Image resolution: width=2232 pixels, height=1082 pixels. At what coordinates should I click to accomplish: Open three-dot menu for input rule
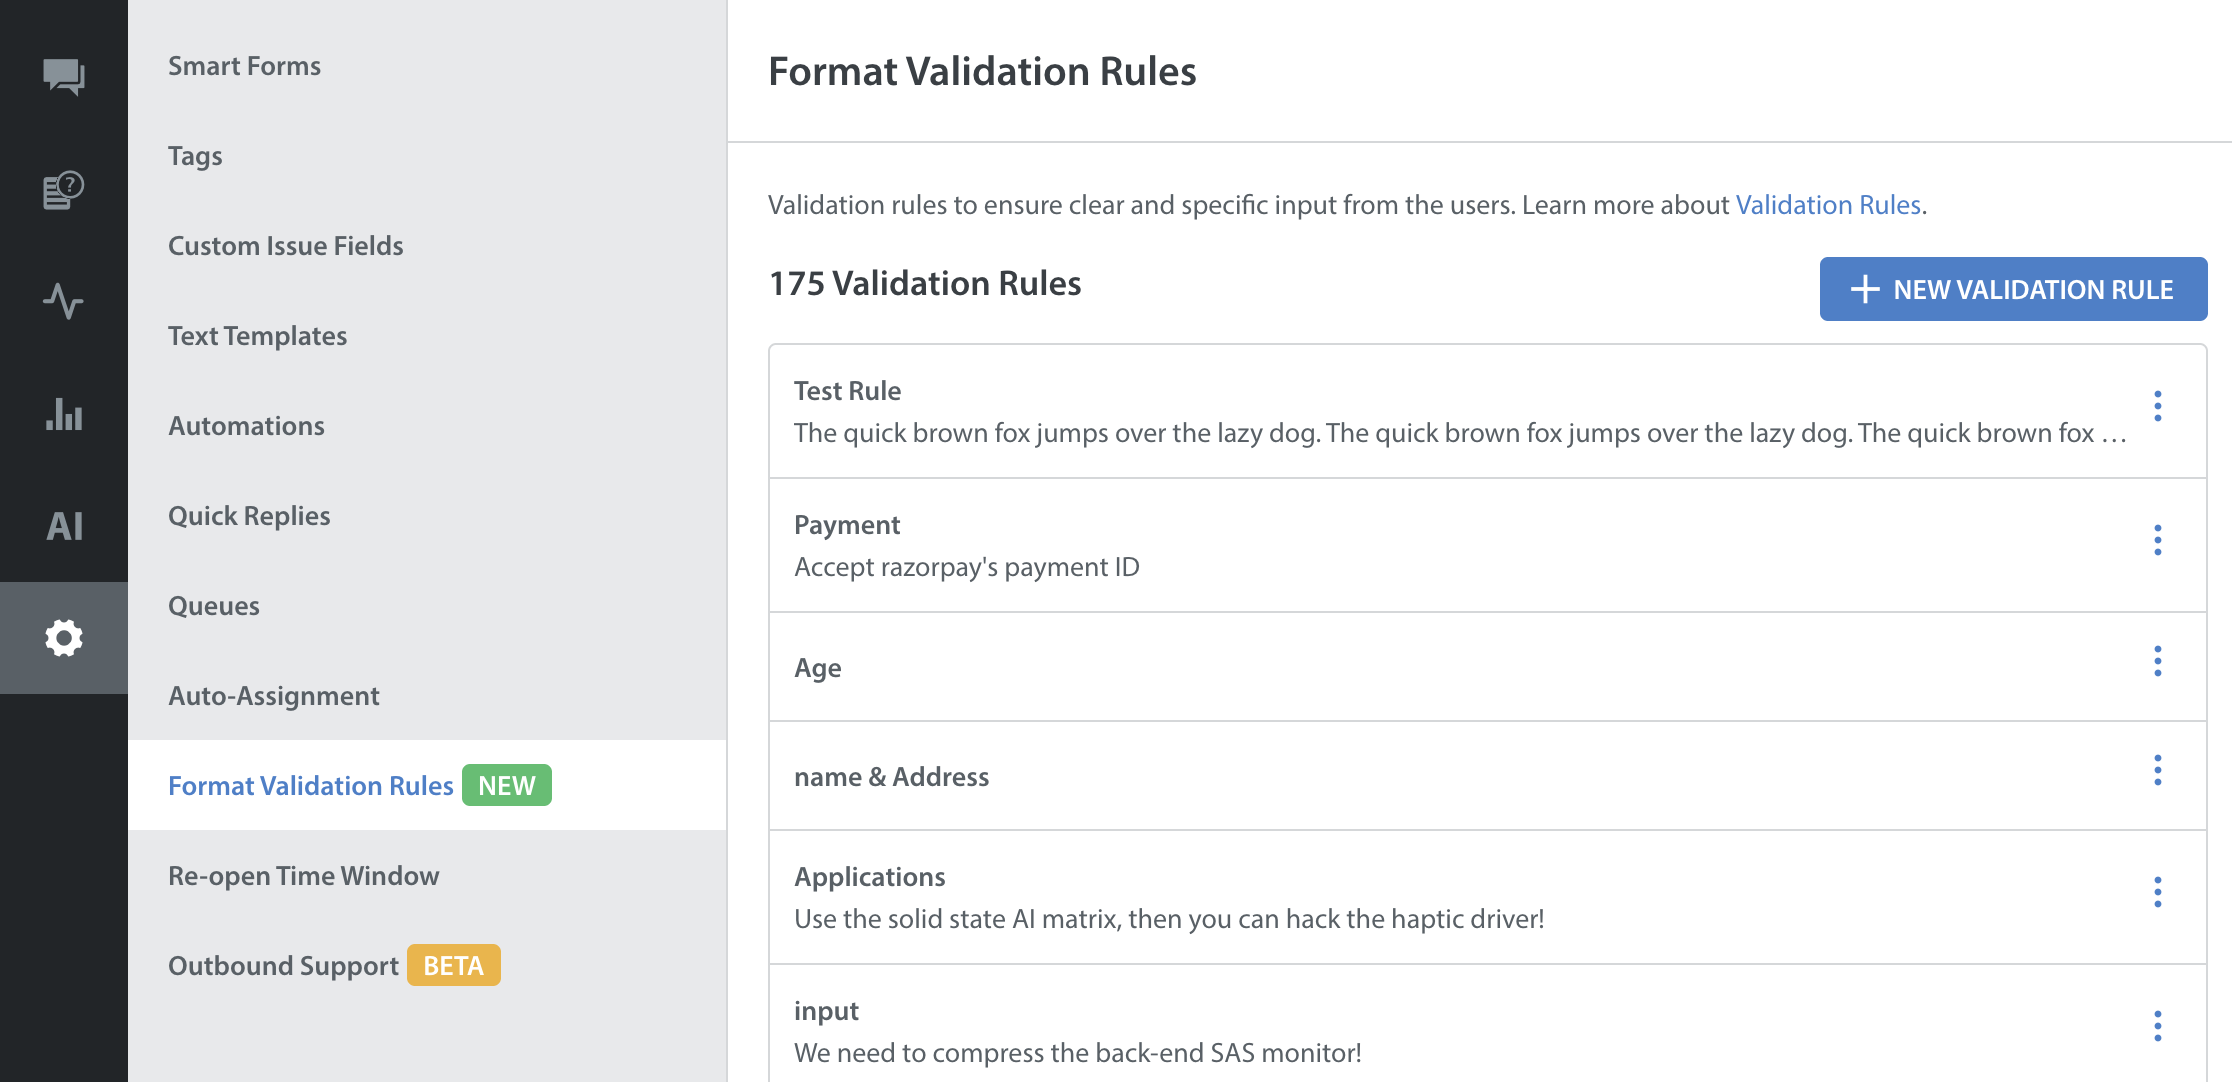2157,1026
